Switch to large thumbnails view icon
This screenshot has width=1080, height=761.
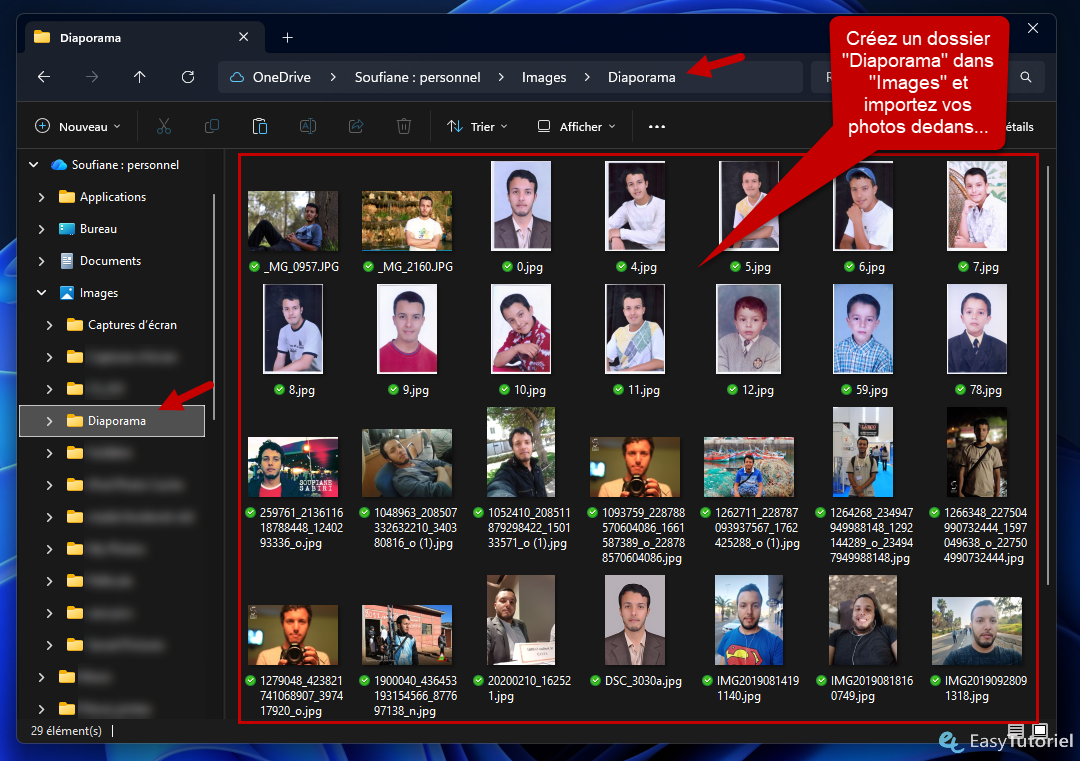click(1040, 730)
